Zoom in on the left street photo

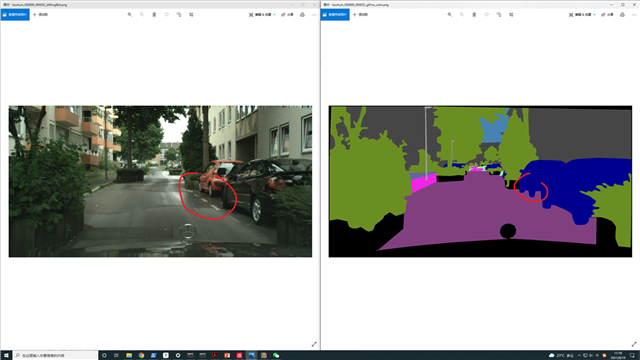pyautogui.click(x=130, y=15)
